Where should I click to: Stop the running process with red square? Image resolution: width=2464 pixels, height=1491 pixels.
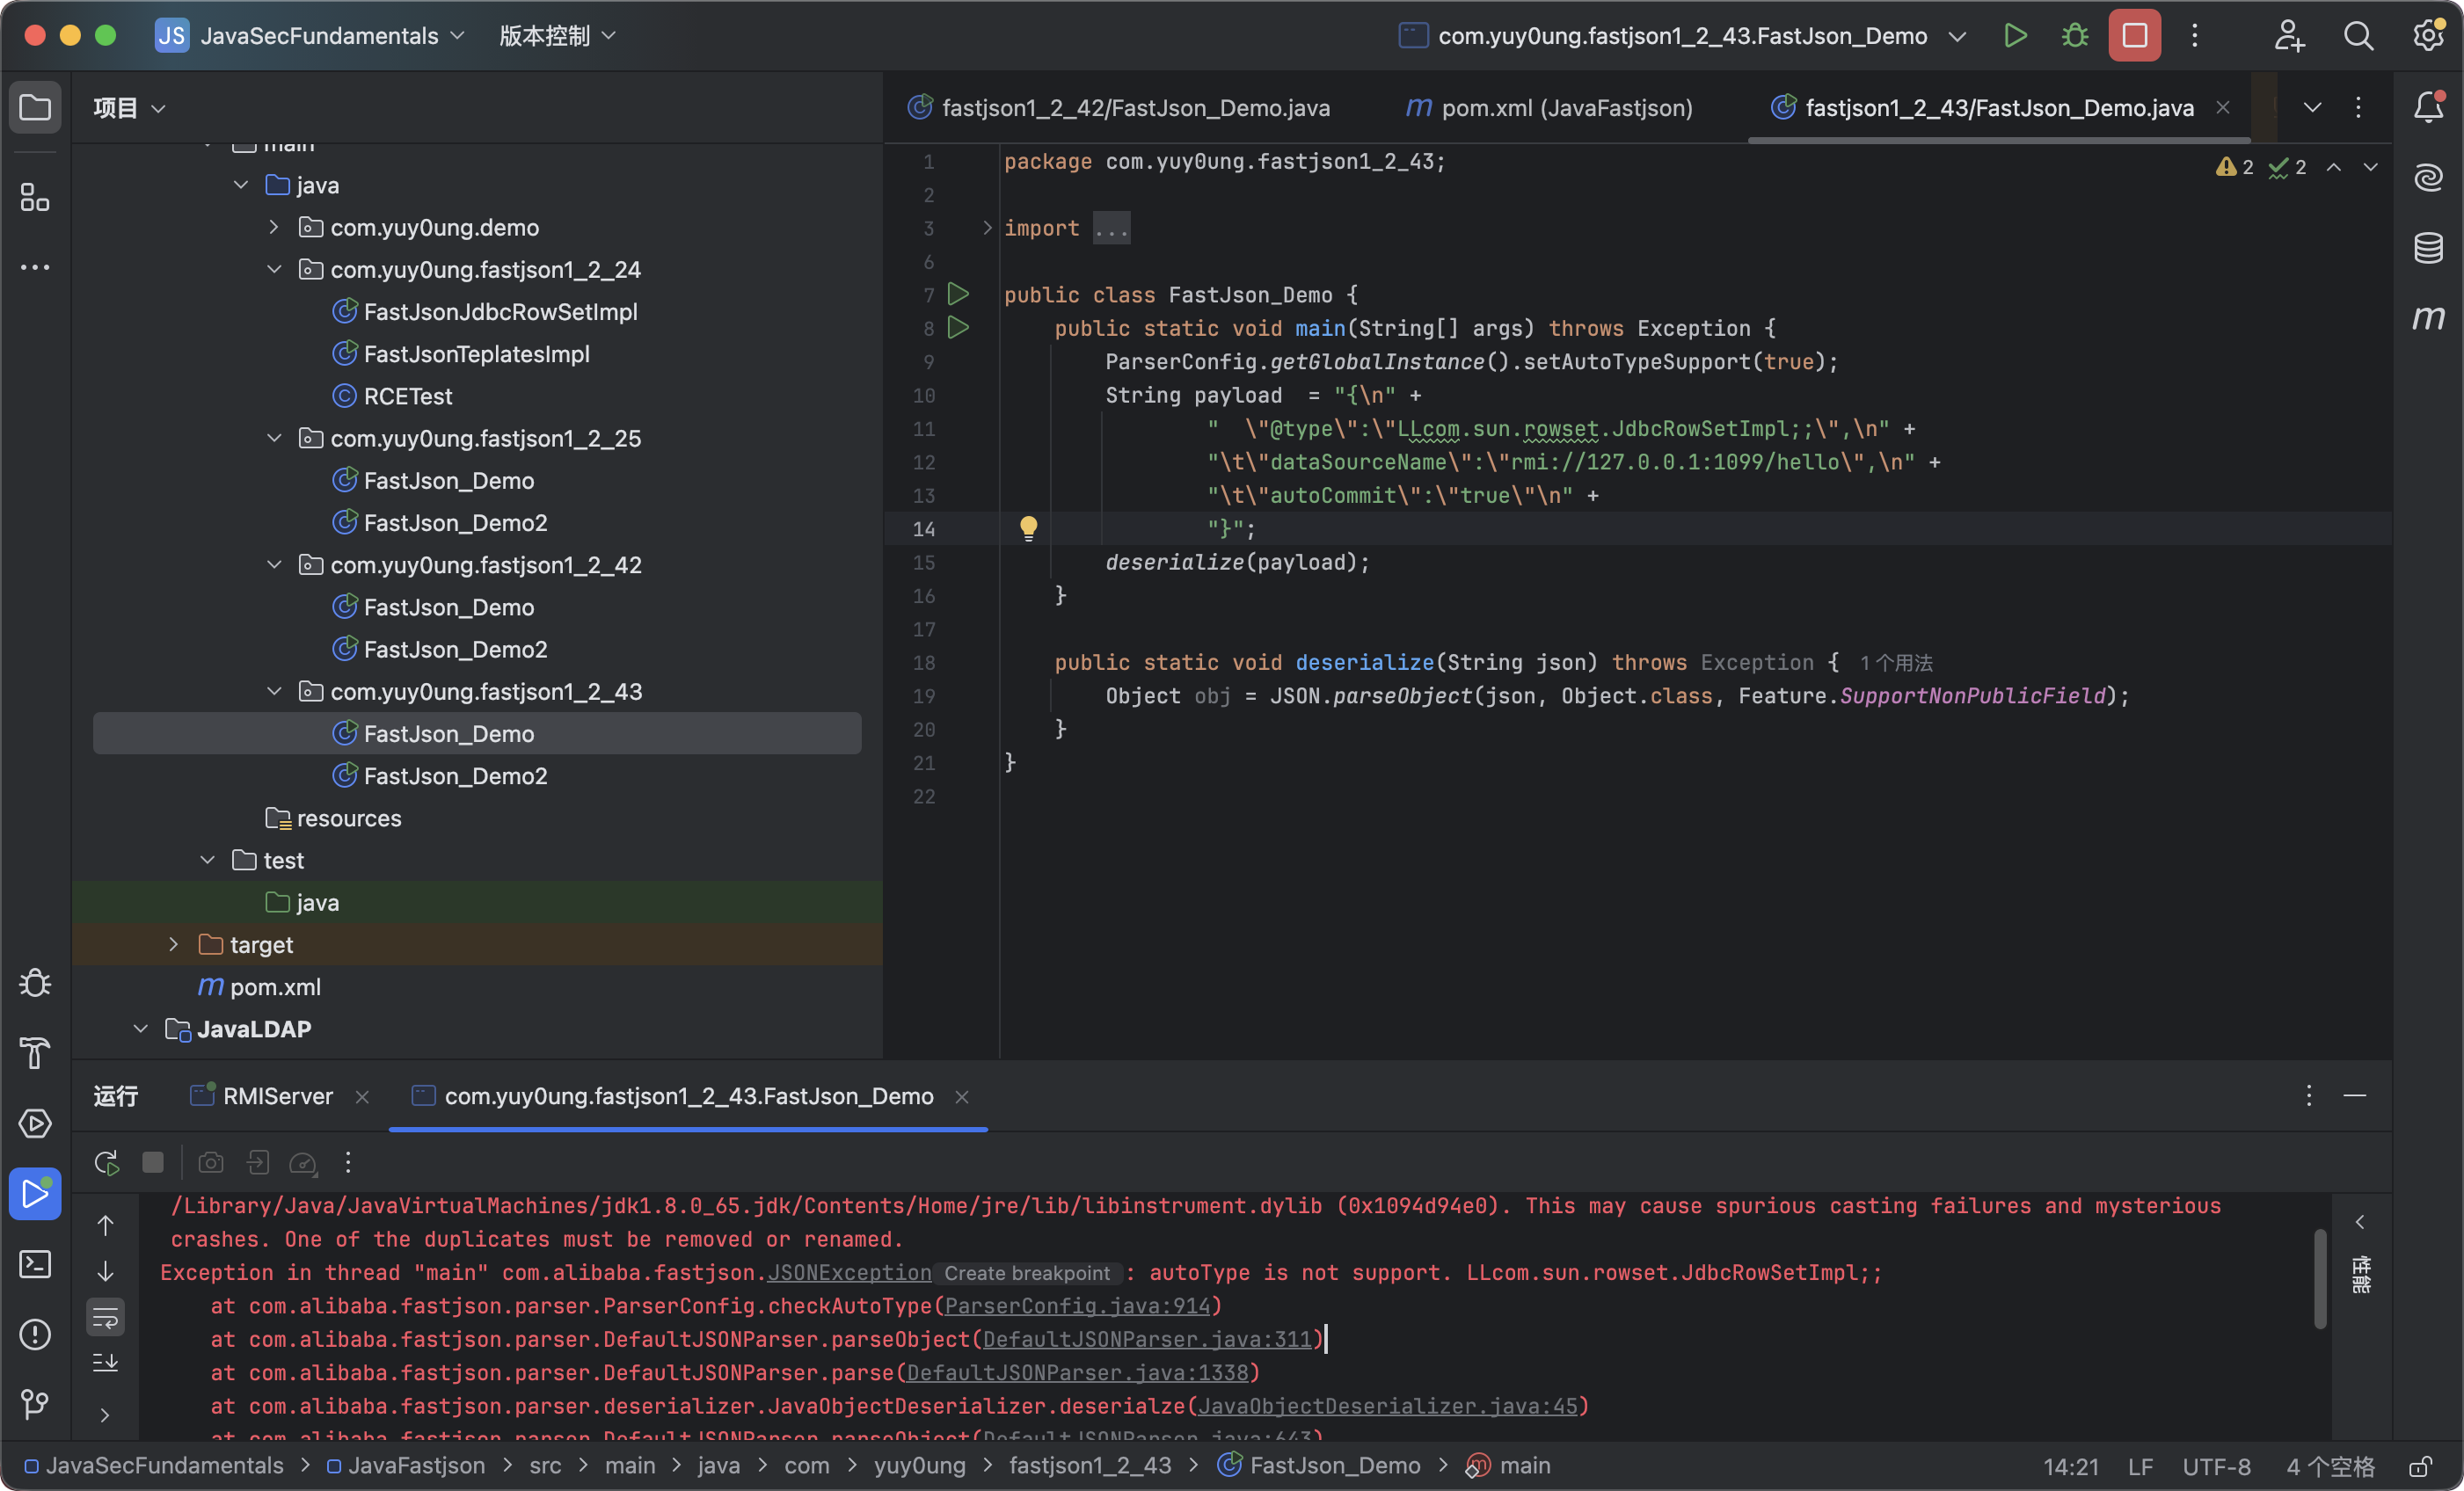pyautogui.click(x=2134, y=36)
